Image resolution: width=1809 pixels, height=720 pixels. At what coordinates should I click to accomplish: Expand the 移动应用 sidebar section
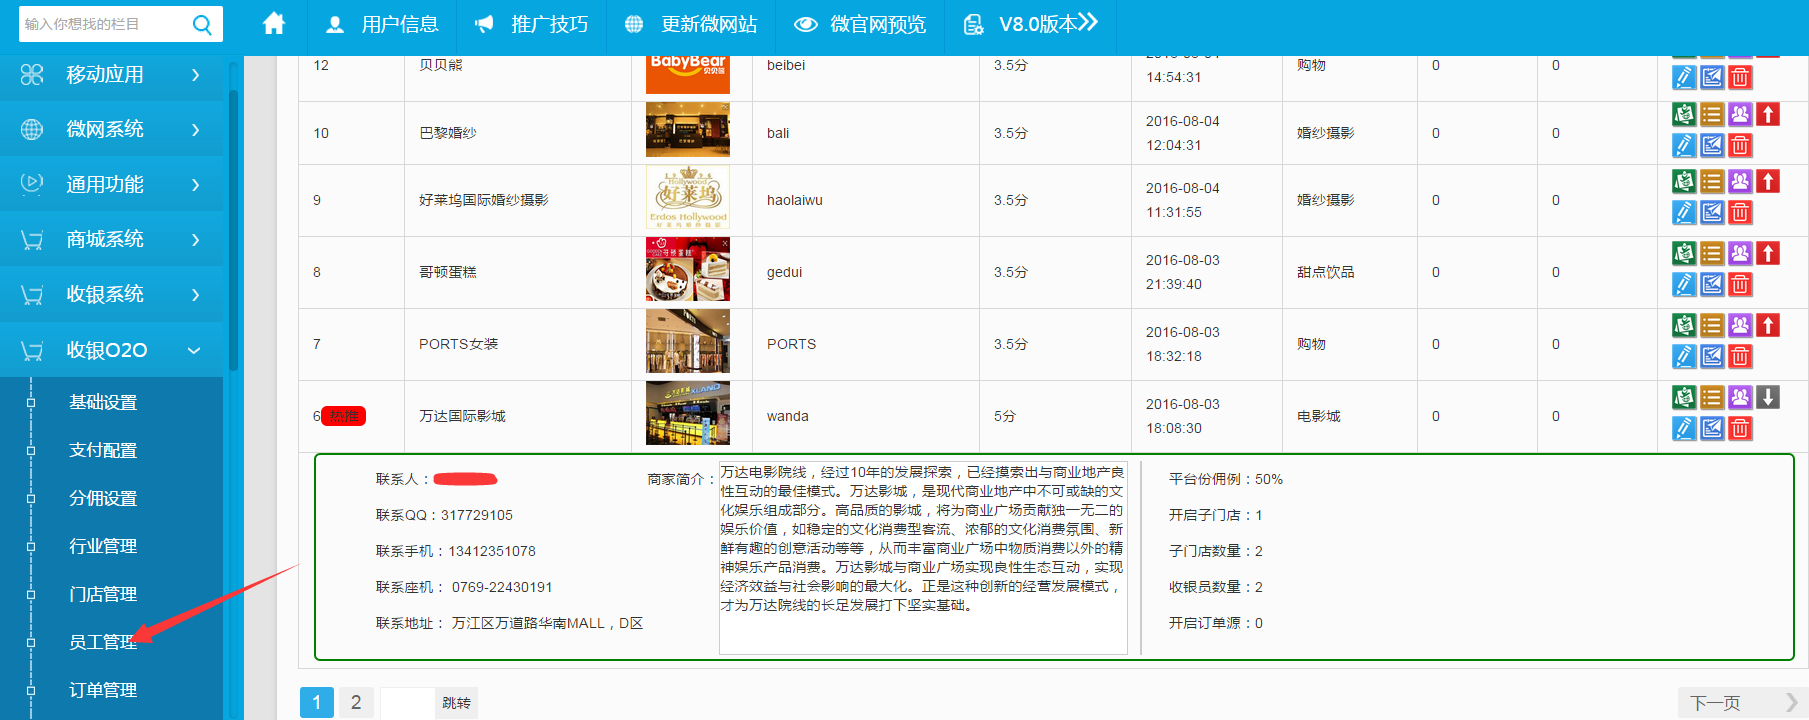coord(112,75)
